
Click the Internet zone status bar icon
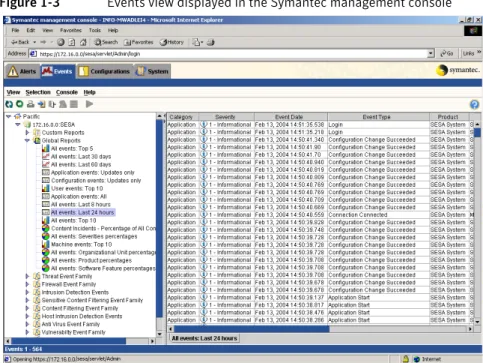417,359
